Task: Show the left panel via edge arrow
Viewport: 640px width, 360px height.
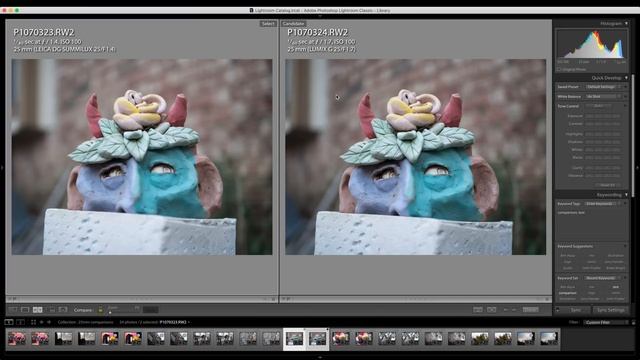Action: tap(2, 167)
